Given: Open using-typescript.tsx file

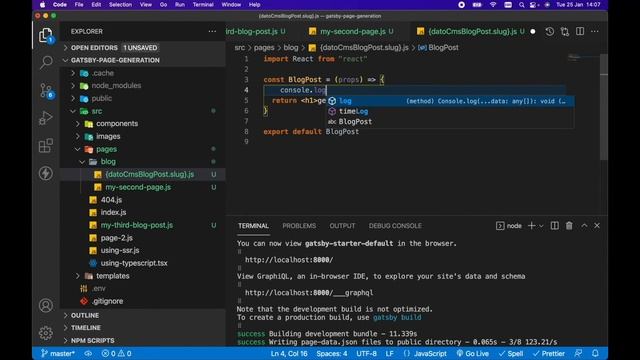Looking at the screenshot, I should click(134, 263).
